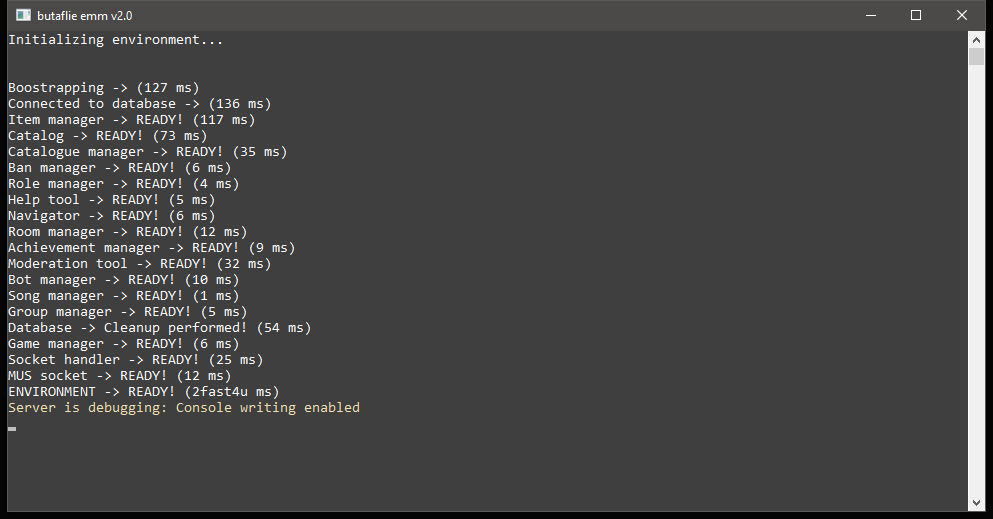
Task: Click the 'Achievement manager -> READY!' line
Action: click(151, 248)
